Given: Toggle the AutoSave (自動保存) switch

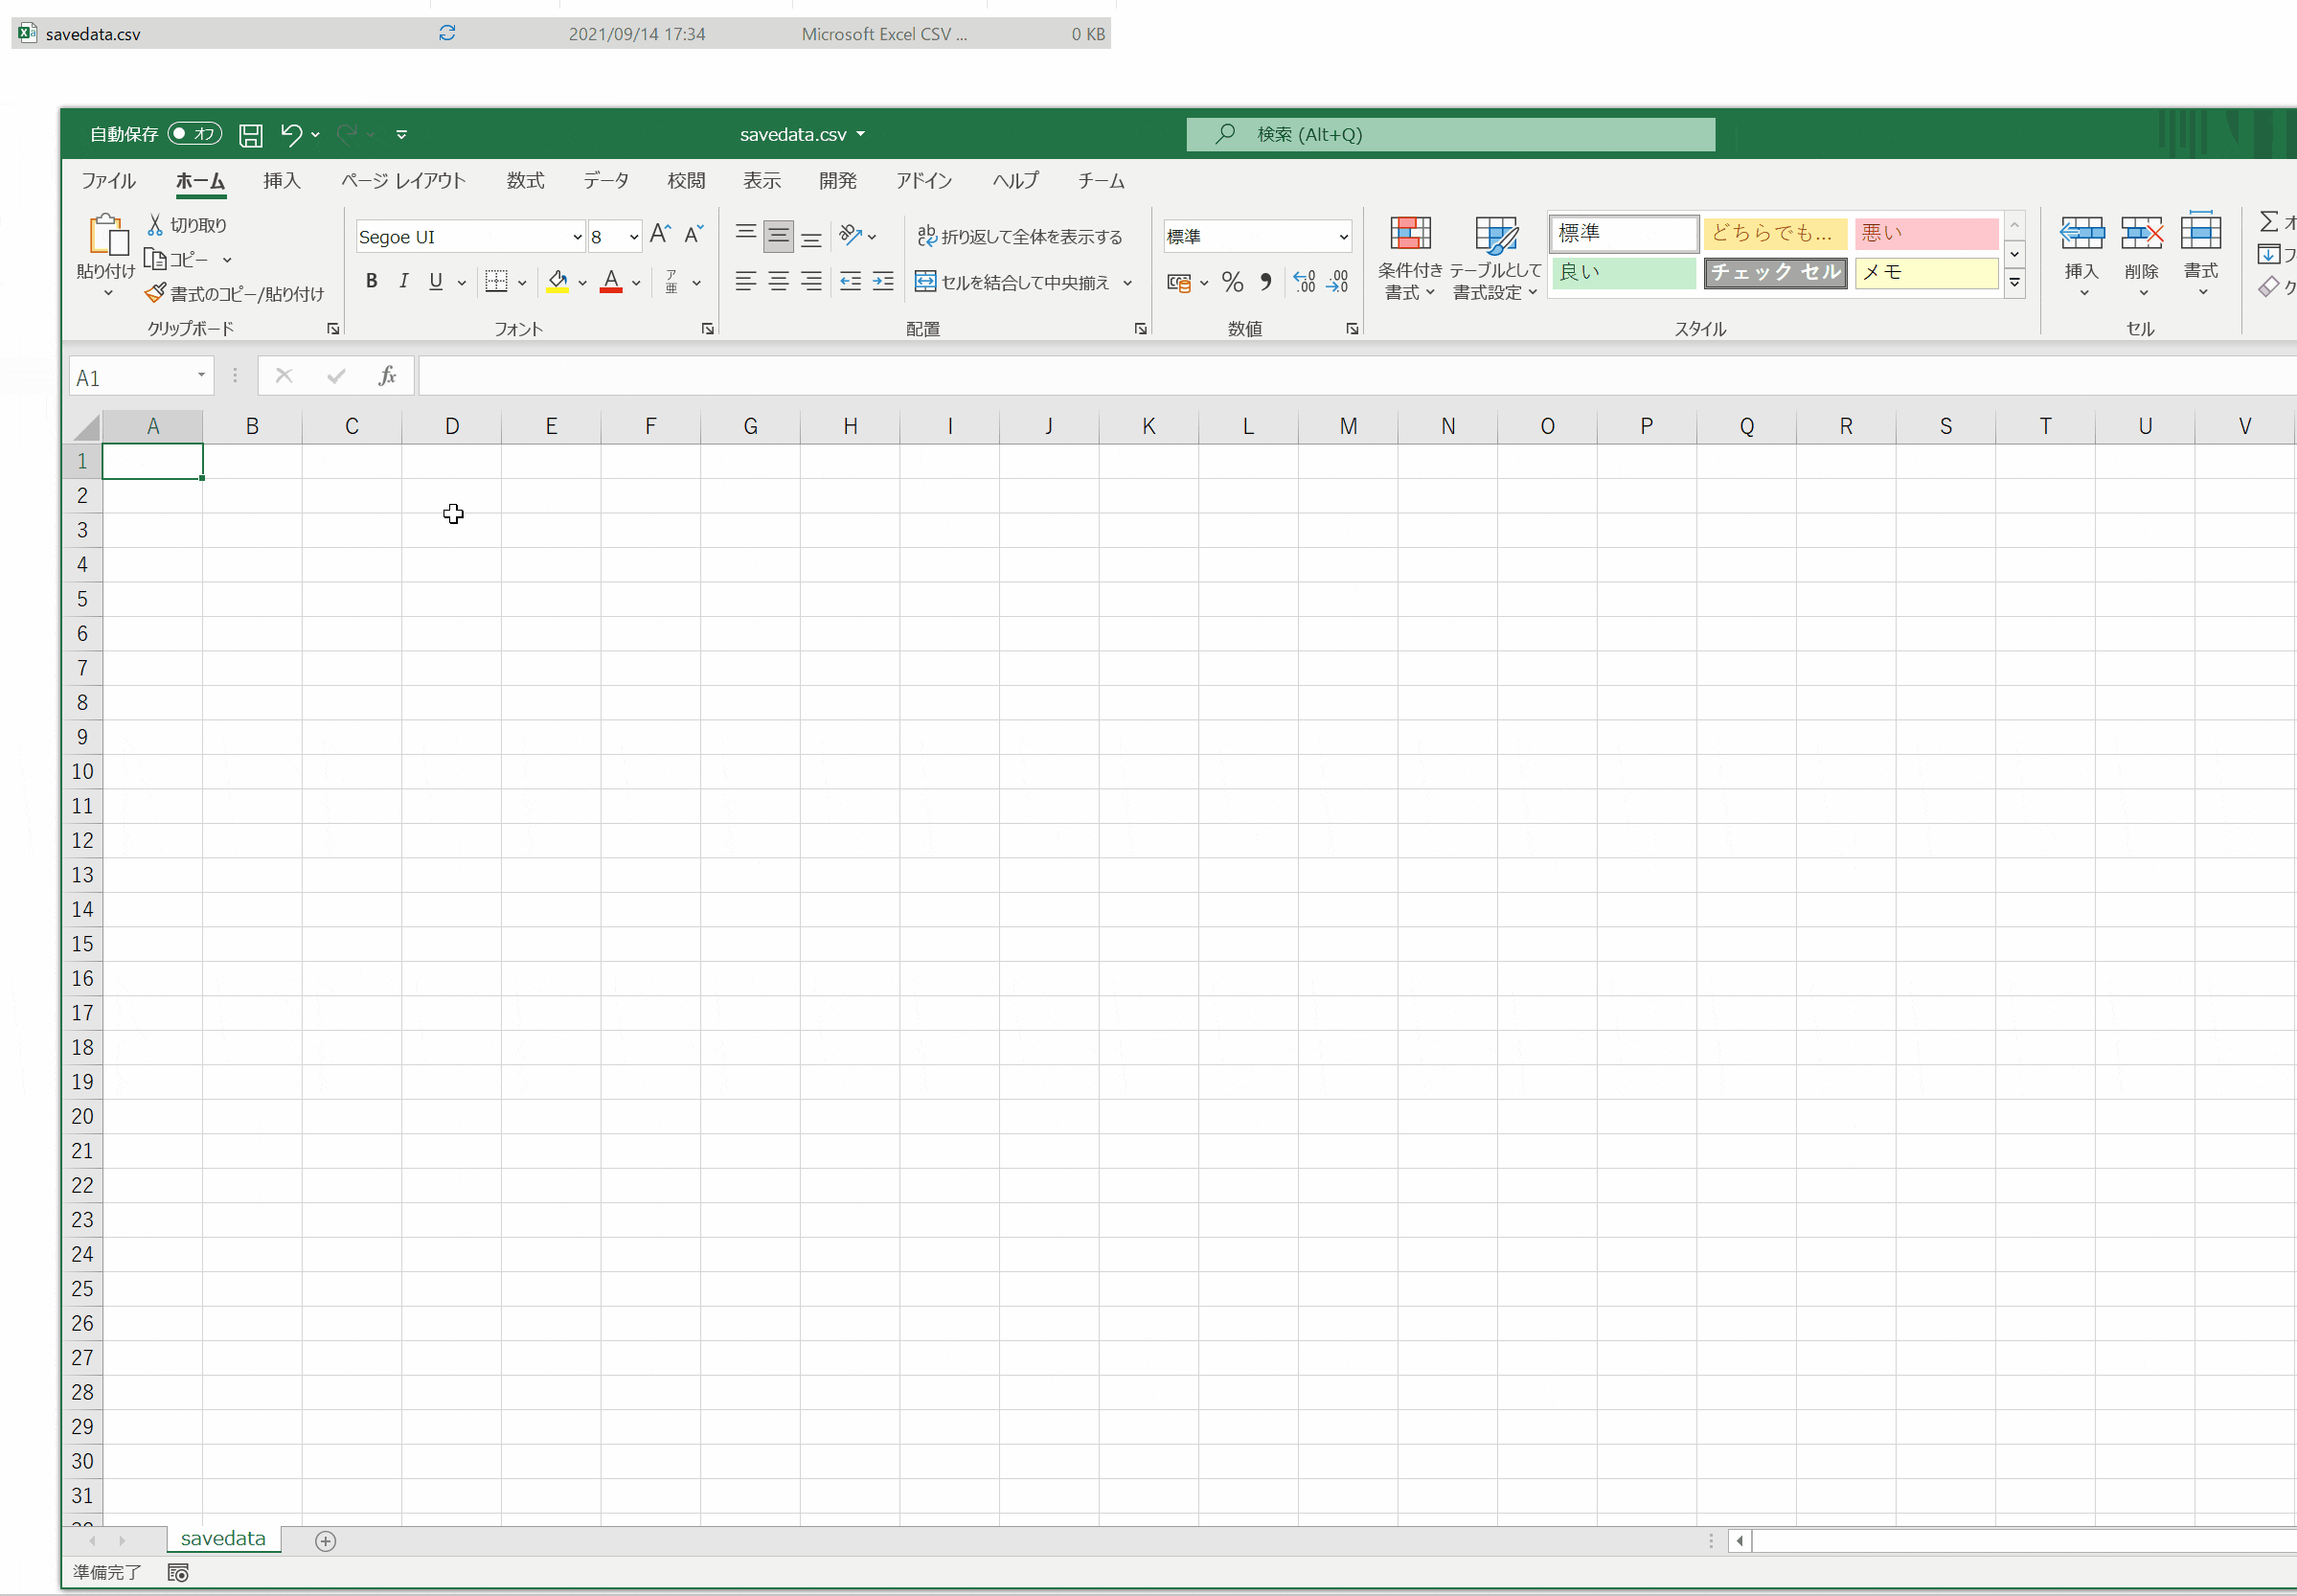Looking at the screenshot, I should [x=194, y=133].
